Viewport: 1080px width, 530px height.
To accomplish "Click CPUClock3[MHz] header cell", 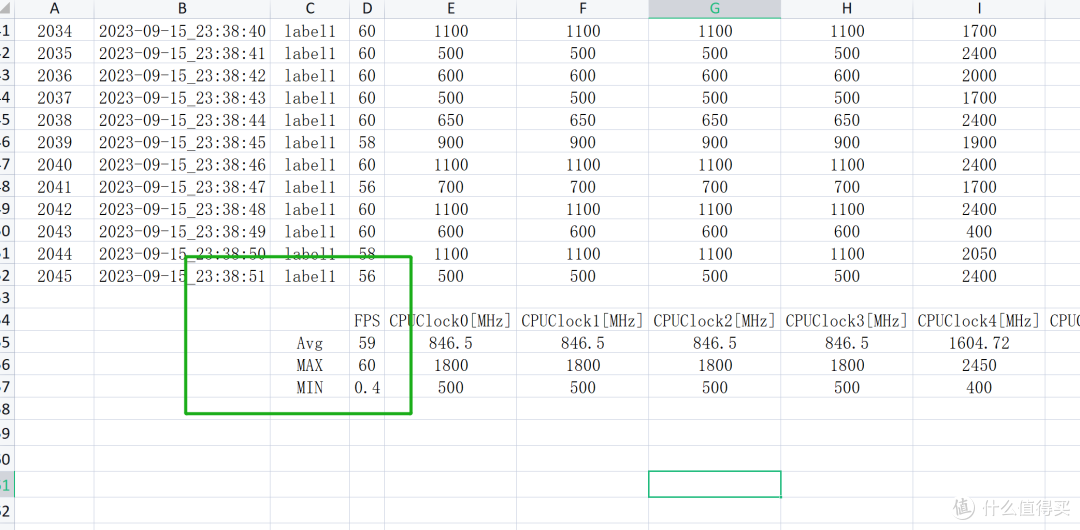I will (847, 320).
